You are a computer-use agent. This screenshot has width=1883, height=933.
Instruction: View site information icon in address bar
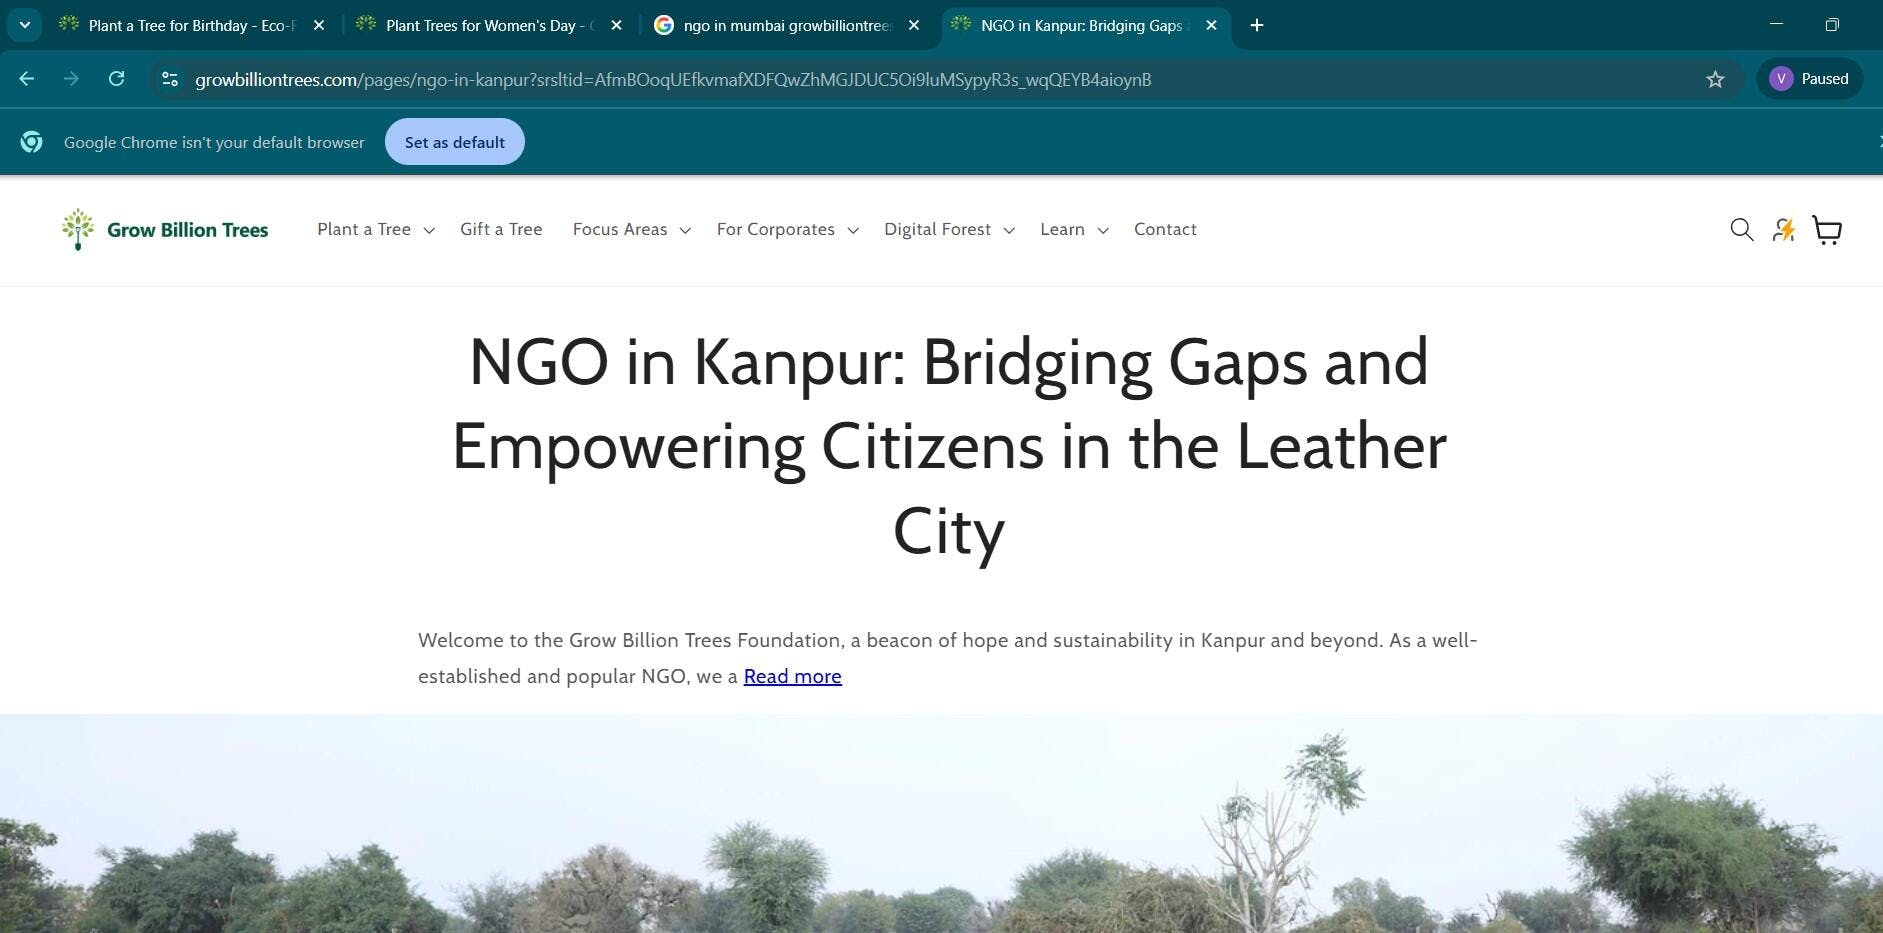tap(170, 79)
